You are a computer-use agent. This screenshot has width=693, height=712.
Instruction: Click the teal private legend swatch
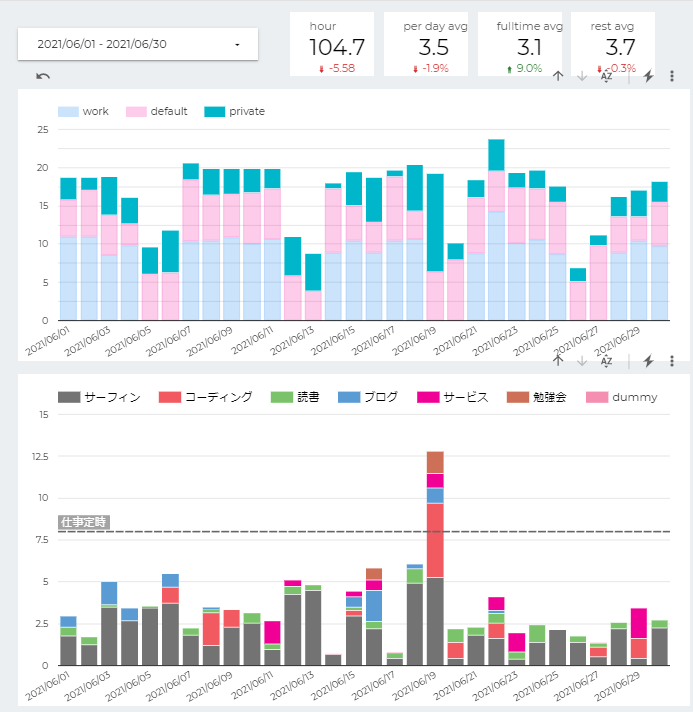(215, 112)
